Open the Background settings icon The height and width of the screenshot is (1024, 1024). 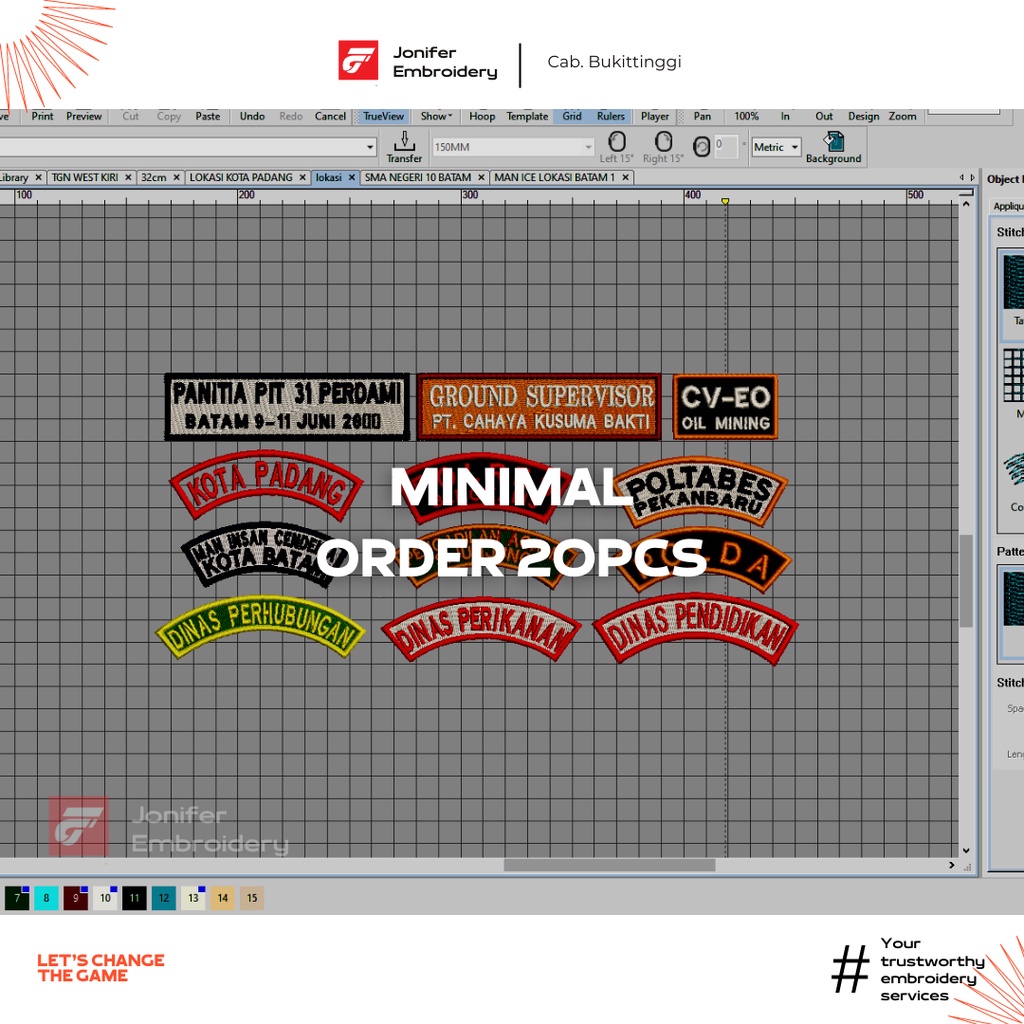(833, 145)
